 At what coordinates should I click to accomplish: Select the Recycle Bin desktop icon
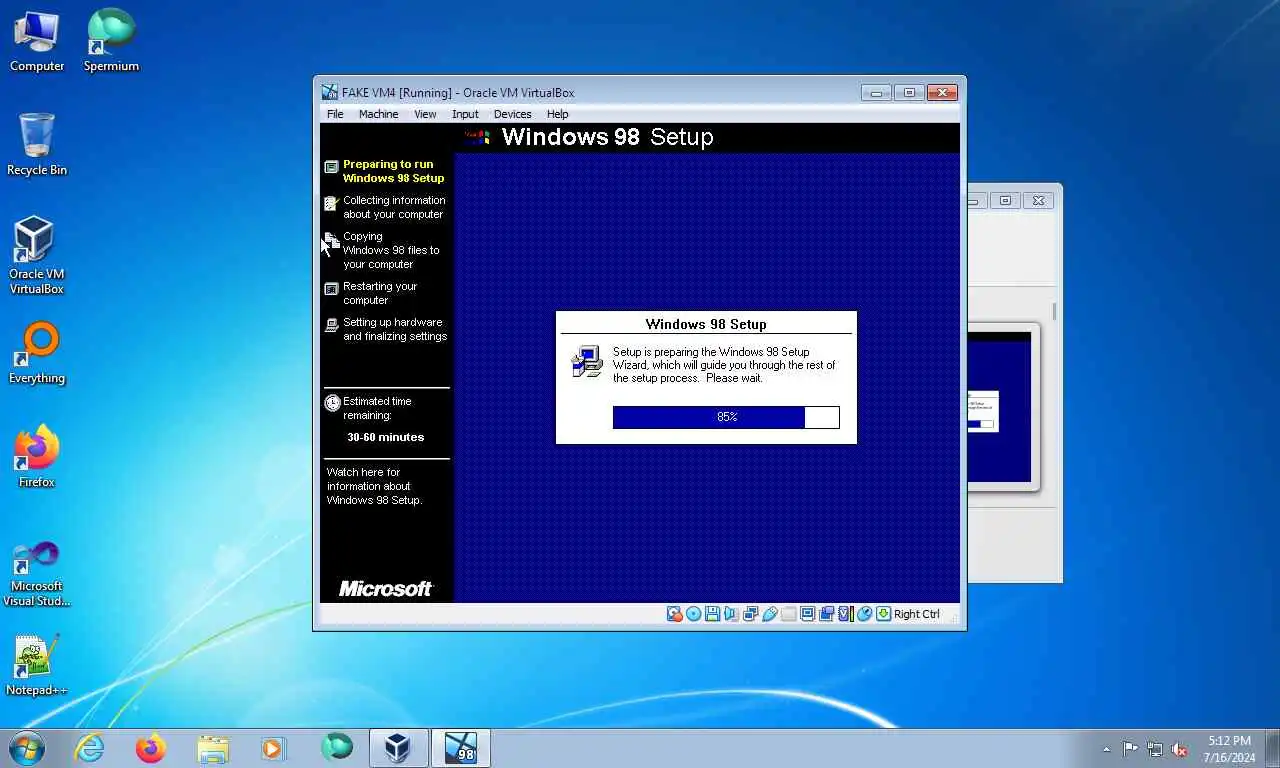[x=37, y=145]
